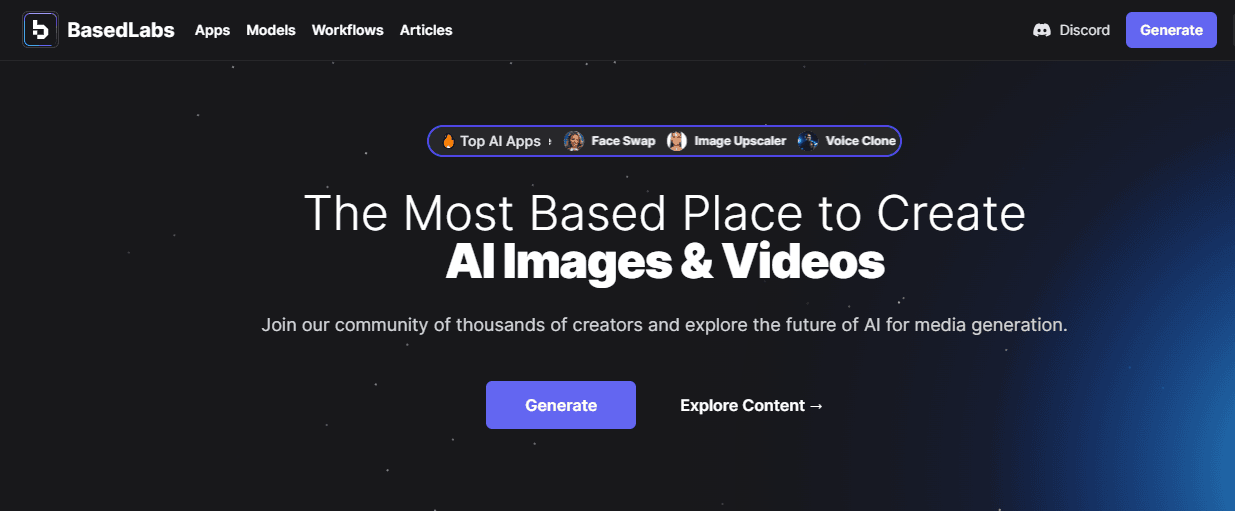Click the Voice Clone icon
The width and height of the screenshot is (1235, 511).
click(x=807, y=141)
